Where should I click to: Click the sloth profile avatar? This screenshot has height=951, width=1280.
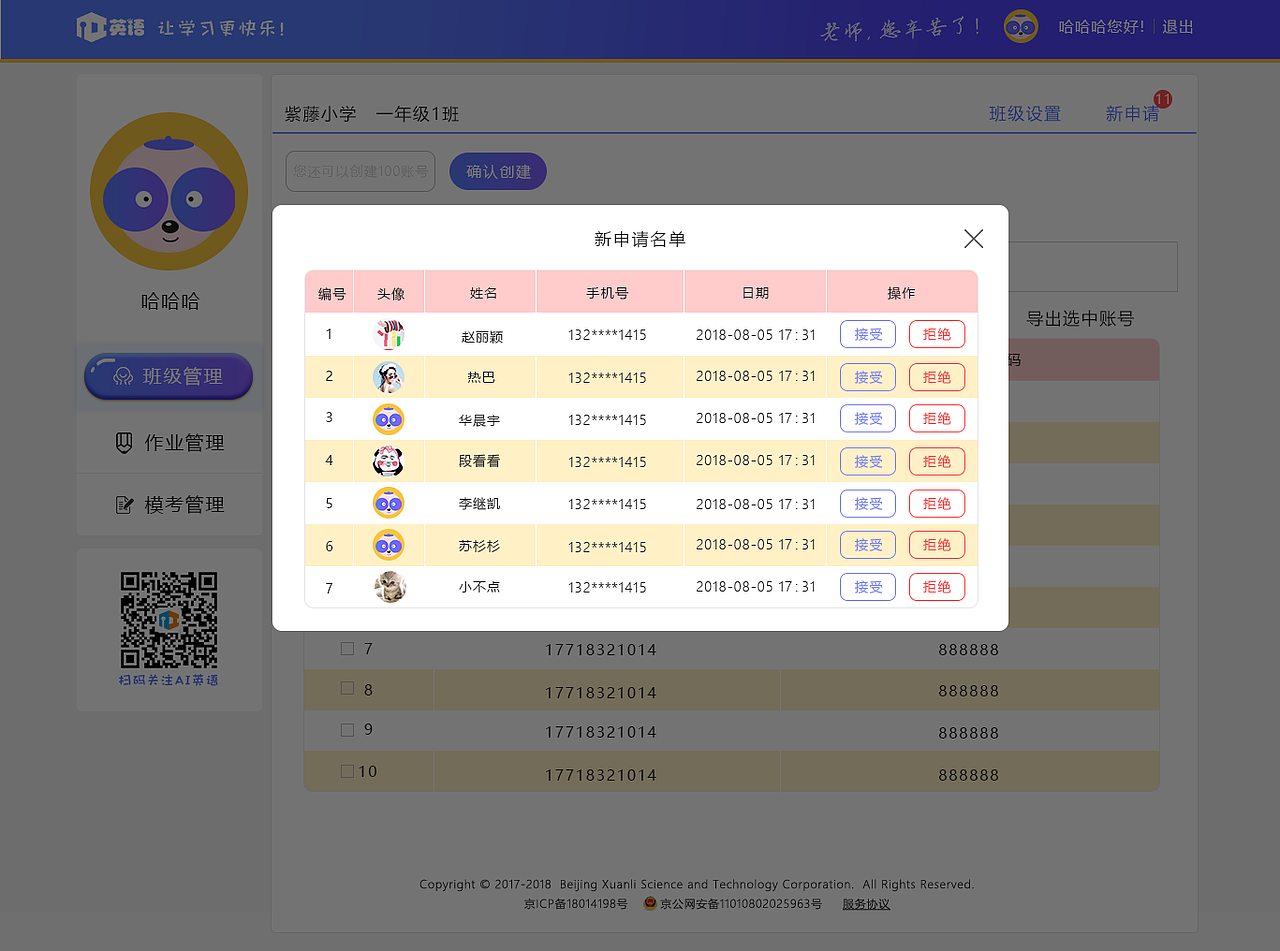[x=168, y=191]
